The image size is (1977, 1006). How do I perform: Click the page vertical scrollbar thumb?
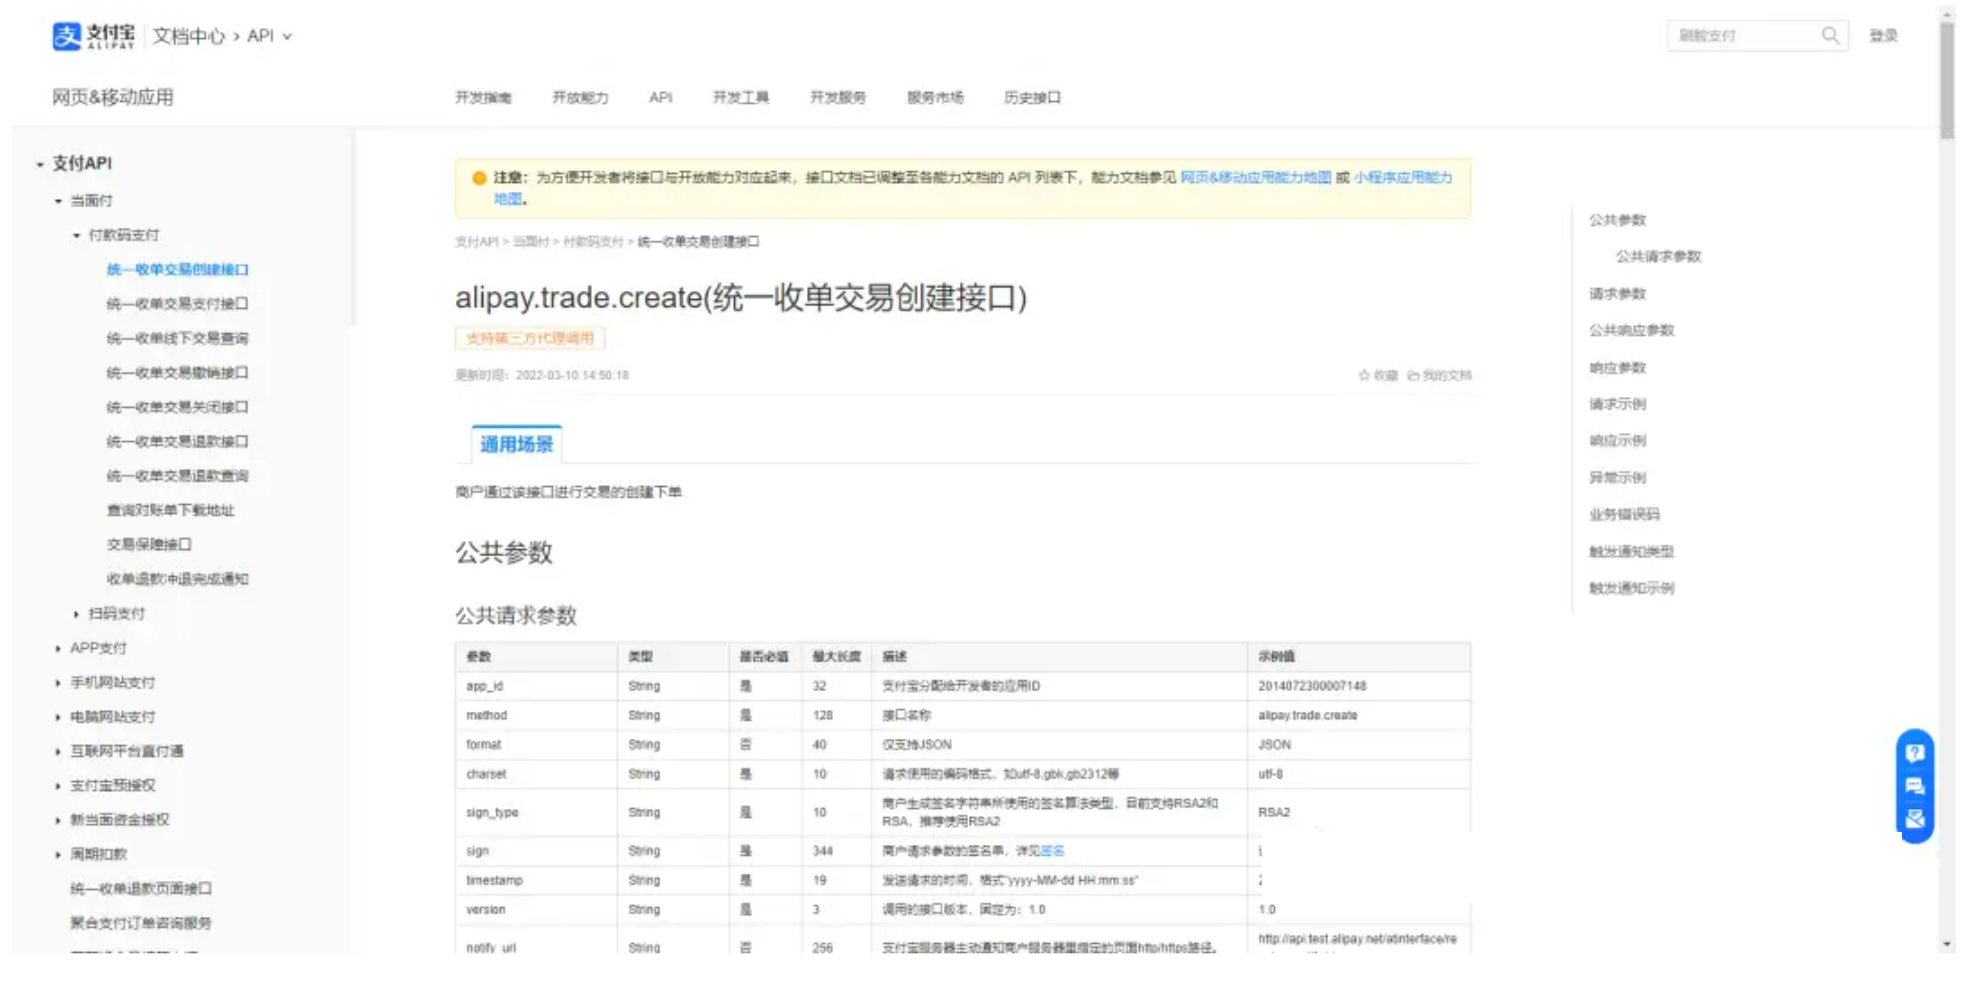pos(1946,80)
